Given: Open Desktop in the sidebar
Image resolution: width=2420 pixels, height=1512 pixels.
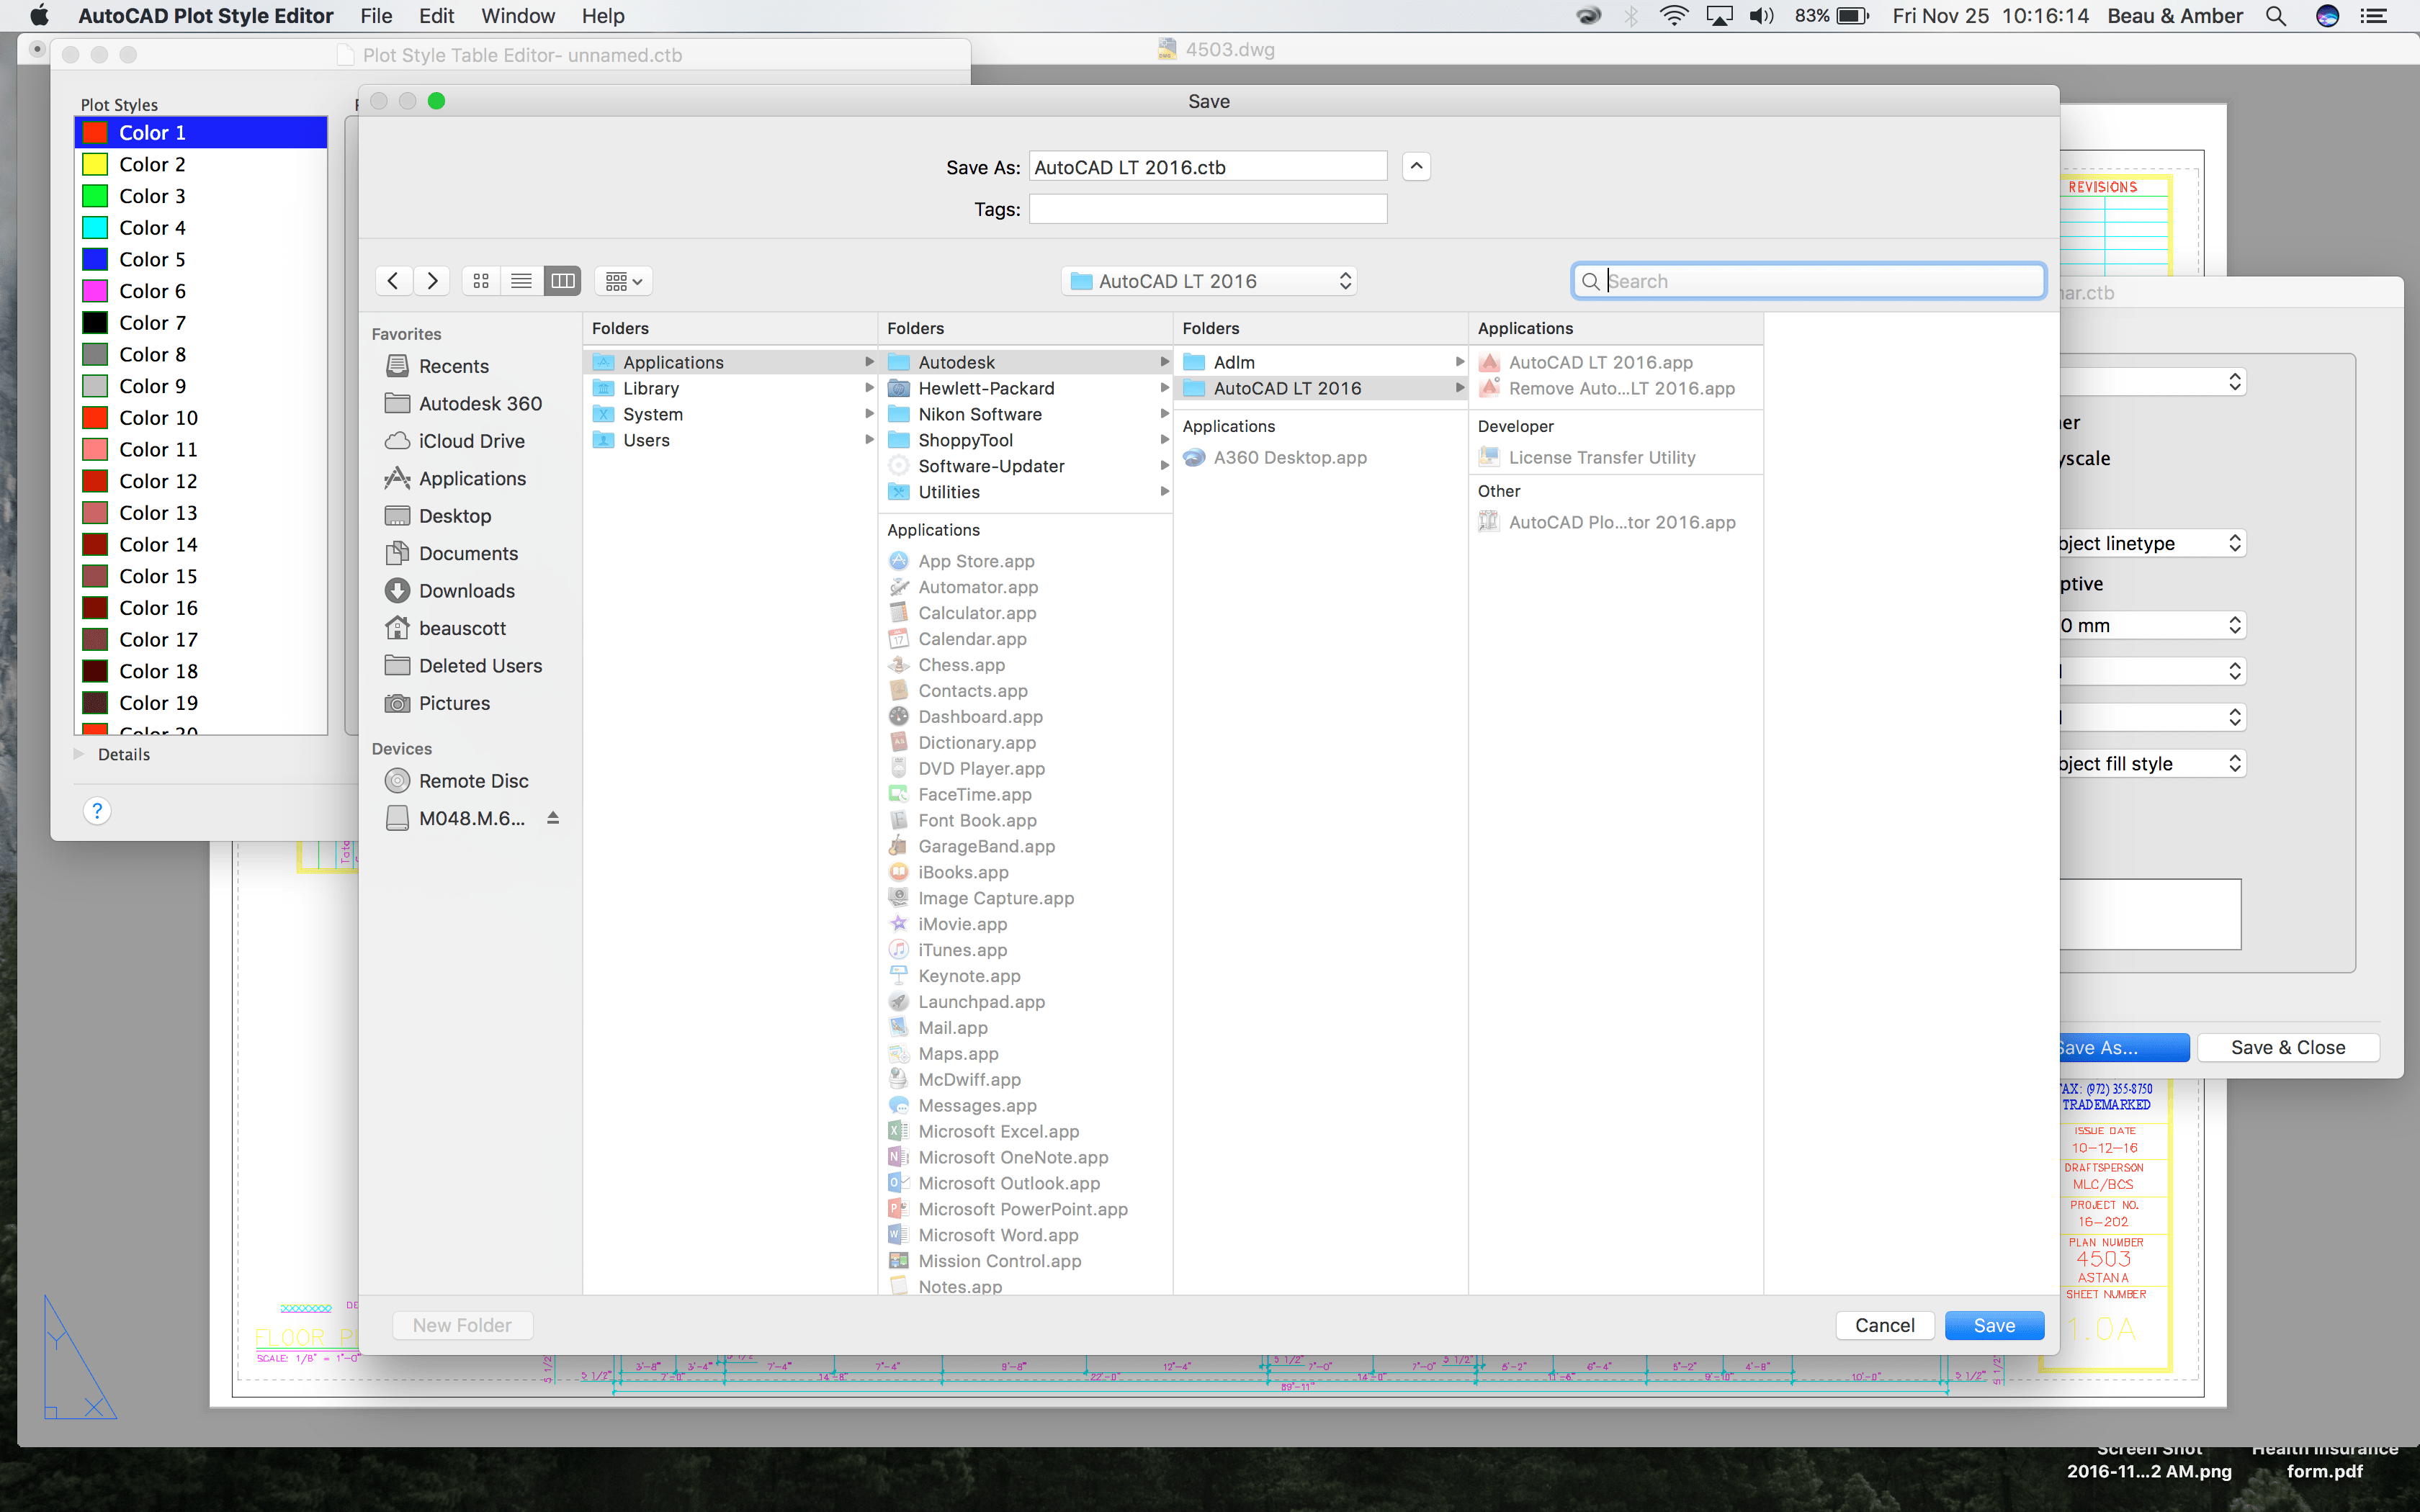Looking at the screenshot, I should click(x=438, y=516).
